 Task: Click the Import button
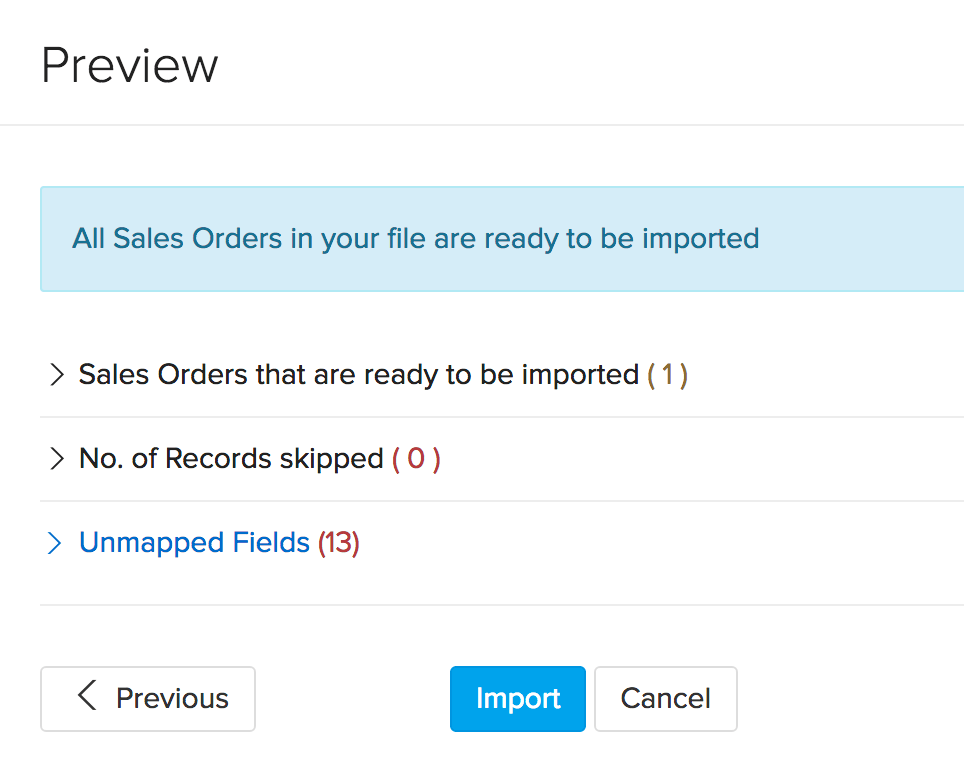[517, 698]
